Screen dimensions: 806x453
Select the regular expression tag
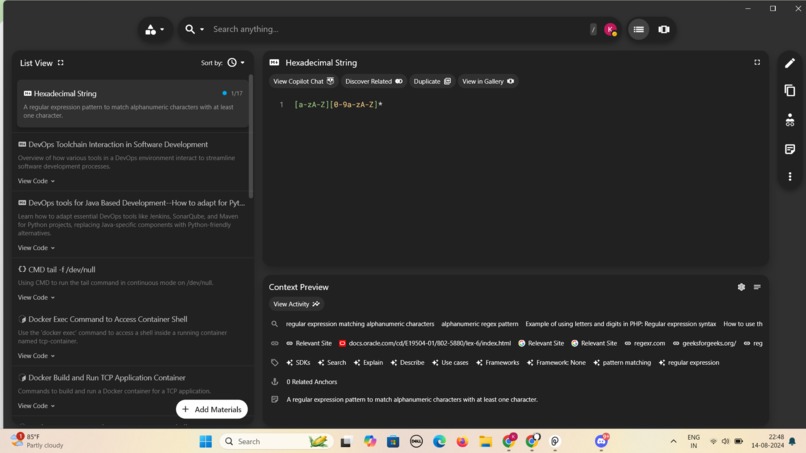pyautogui.click(x=689, y=363)
